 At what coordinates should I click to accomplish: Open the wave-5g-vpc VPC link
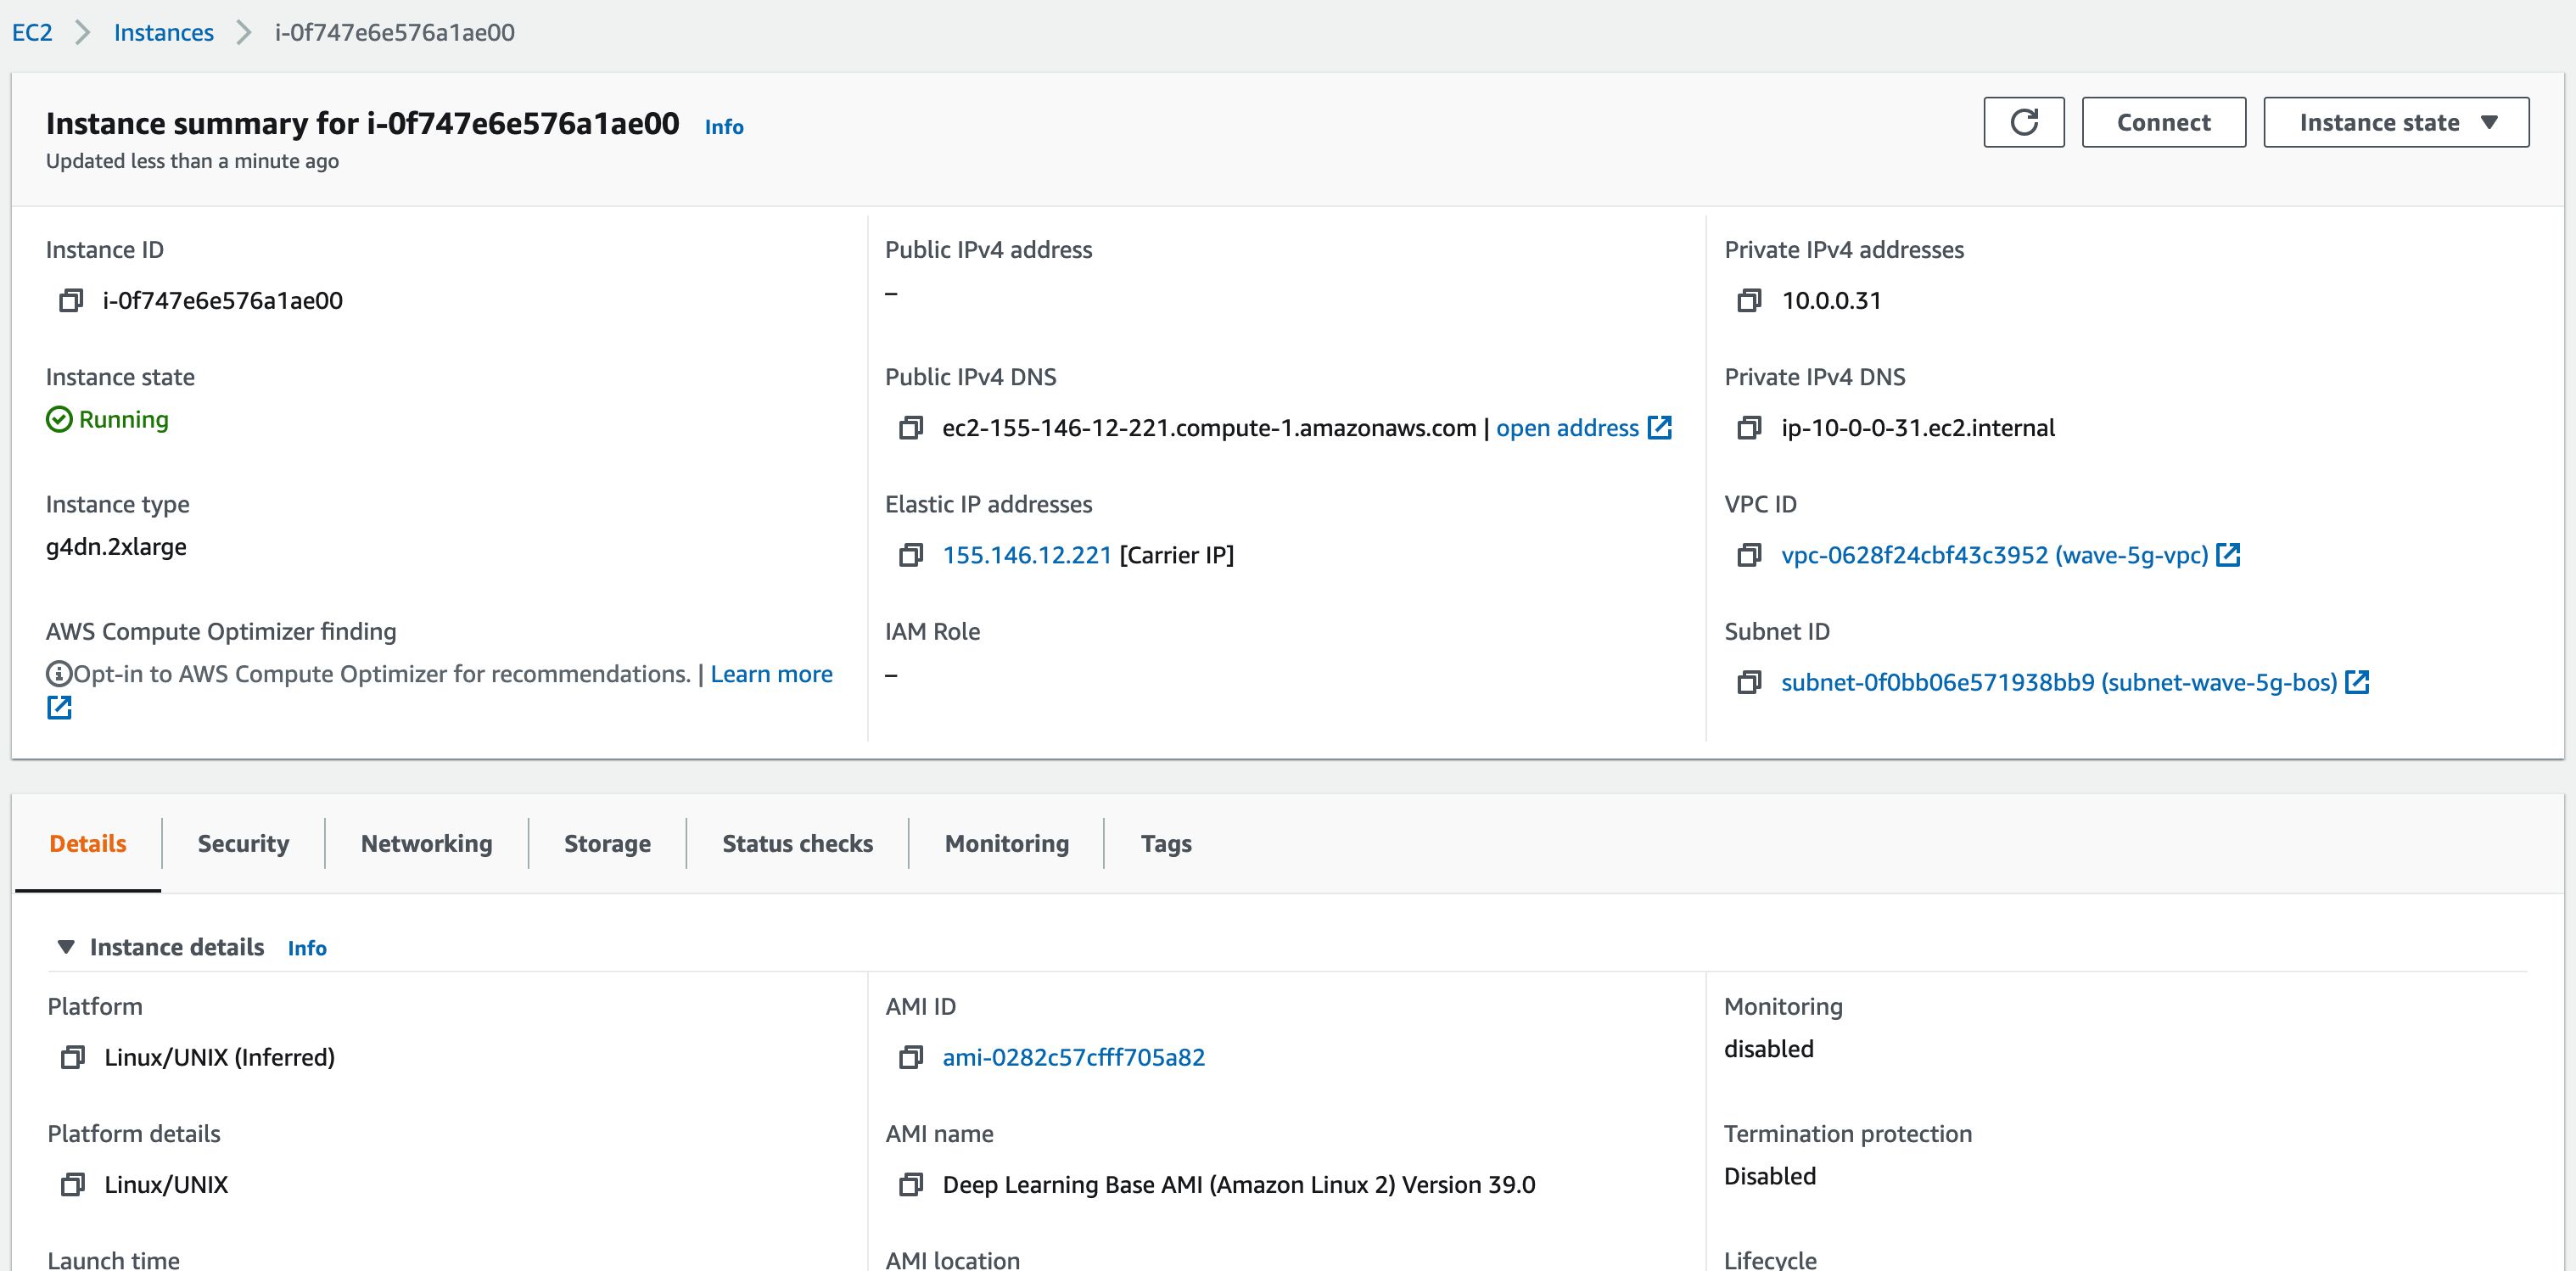click(1994, 555)
